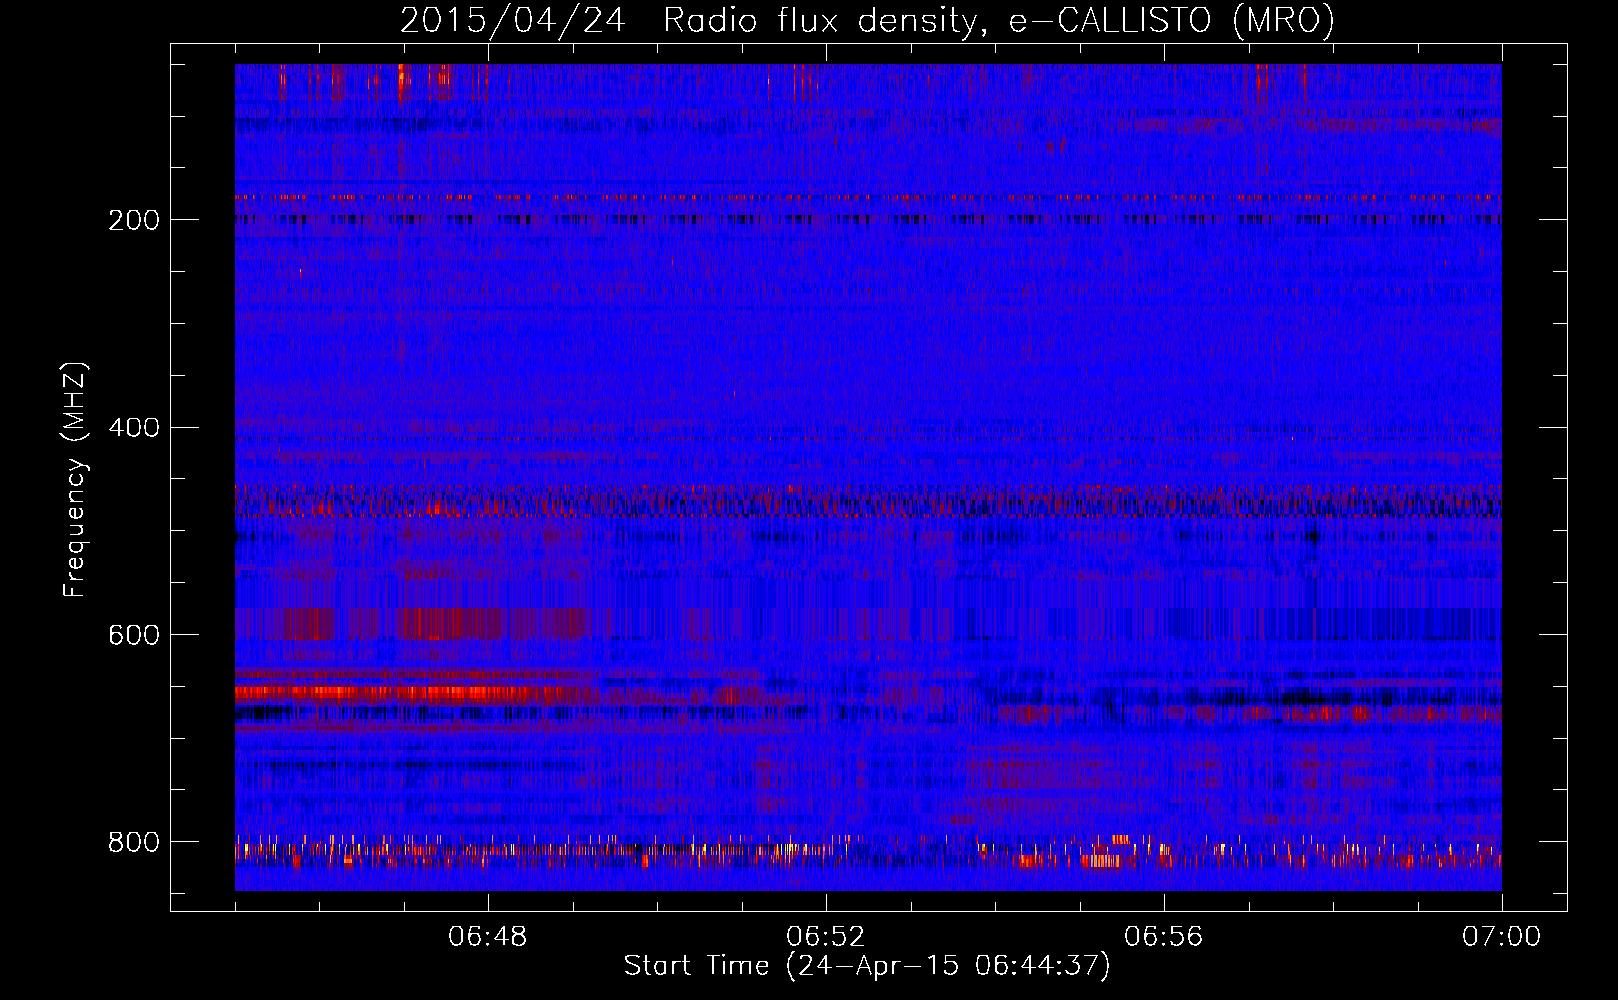Click the 06:56 time tick label

[x=1164, y=937]
